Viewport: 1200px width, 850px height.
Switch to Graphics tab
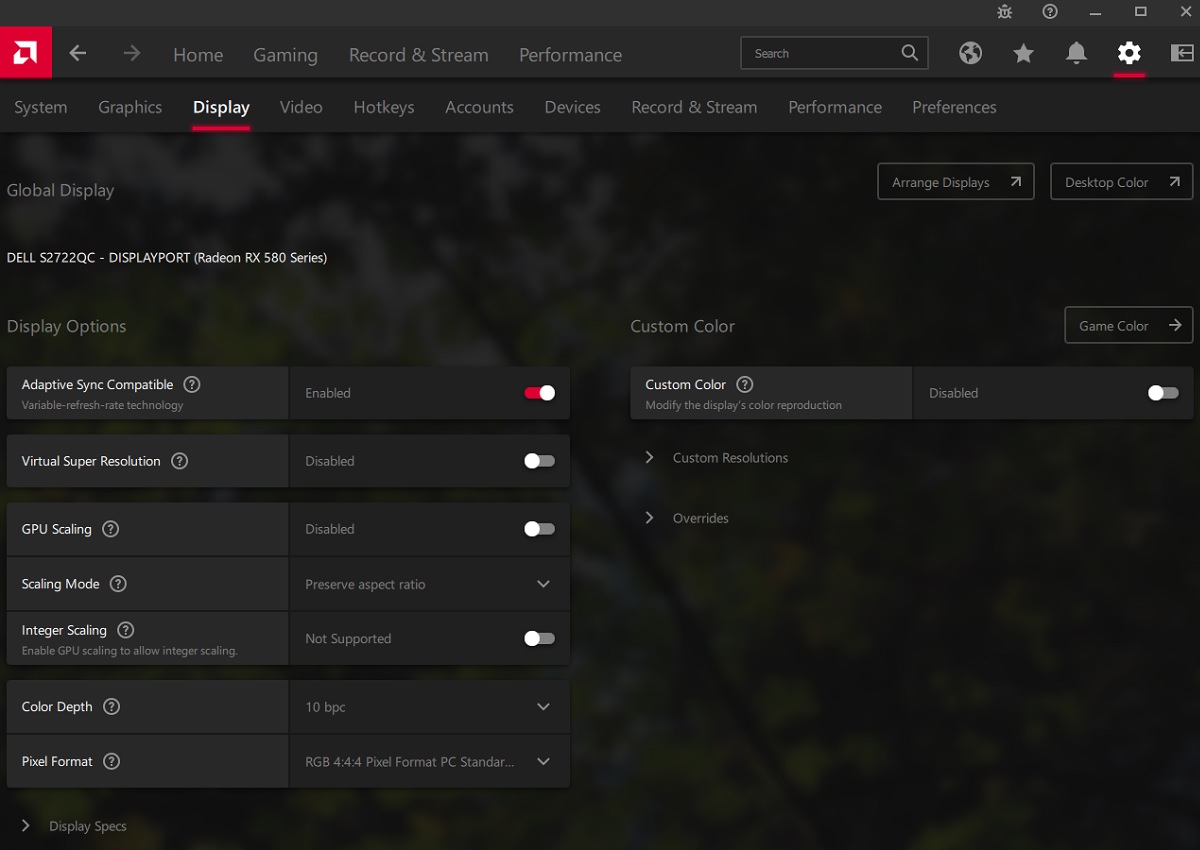coord(130,107)
